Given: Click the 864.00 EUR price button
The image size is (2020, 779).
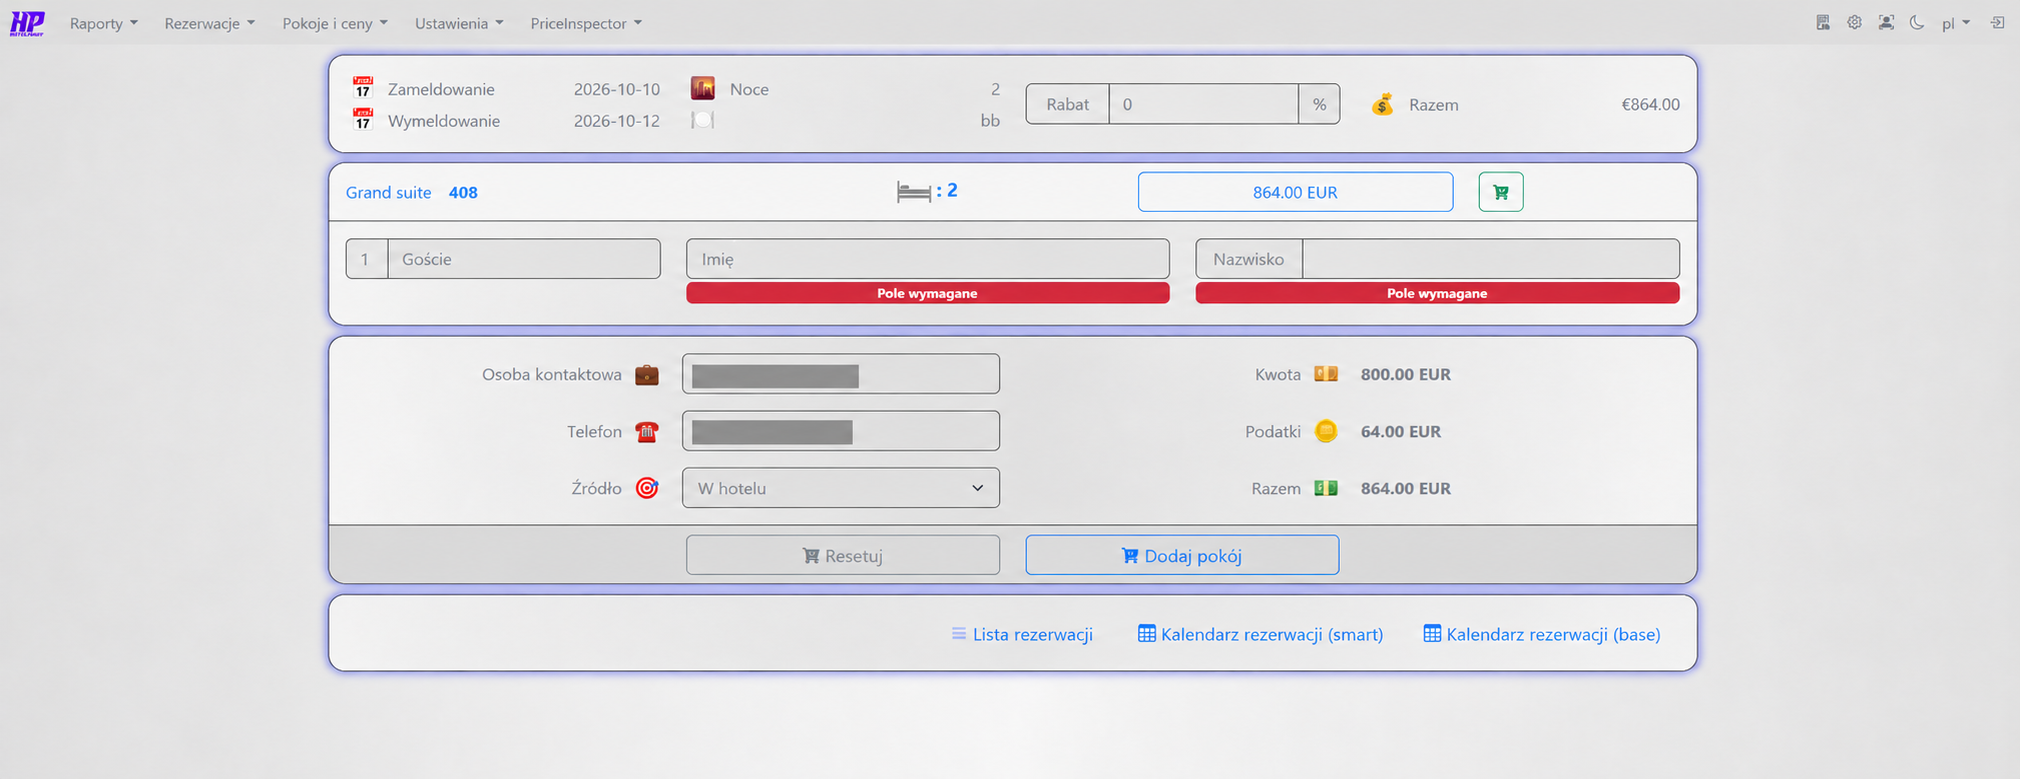Looking at the screenshot, I should click(x=1295, y=192).
